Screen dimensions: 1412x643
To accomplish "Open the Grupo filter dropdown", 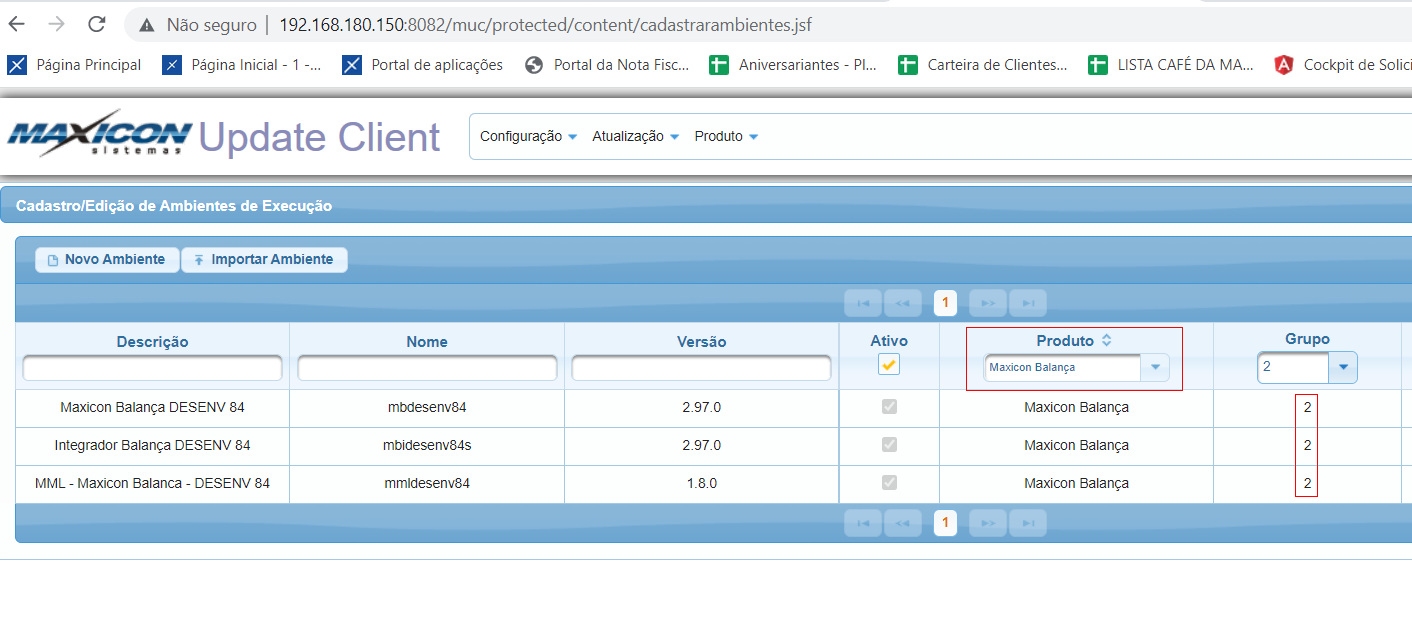I will click(1342, 367).
